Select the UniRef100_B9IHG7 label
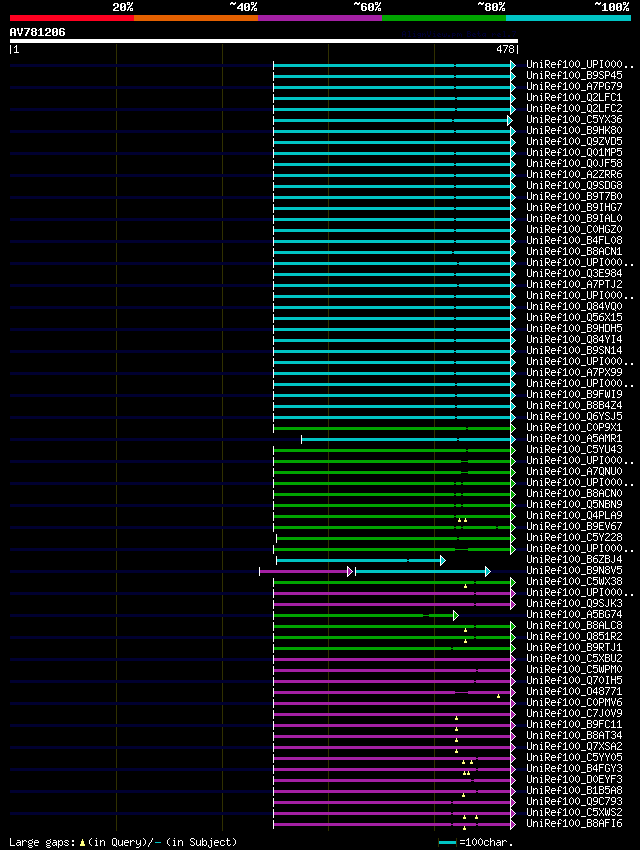The image size is (640, 850). click(574, 207)
